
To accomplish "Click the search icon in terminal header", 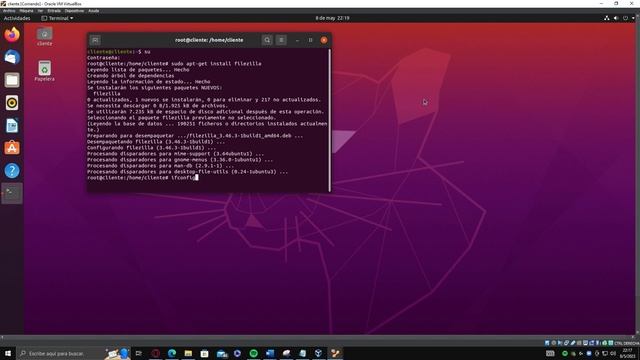I will [x=267, y=40].
